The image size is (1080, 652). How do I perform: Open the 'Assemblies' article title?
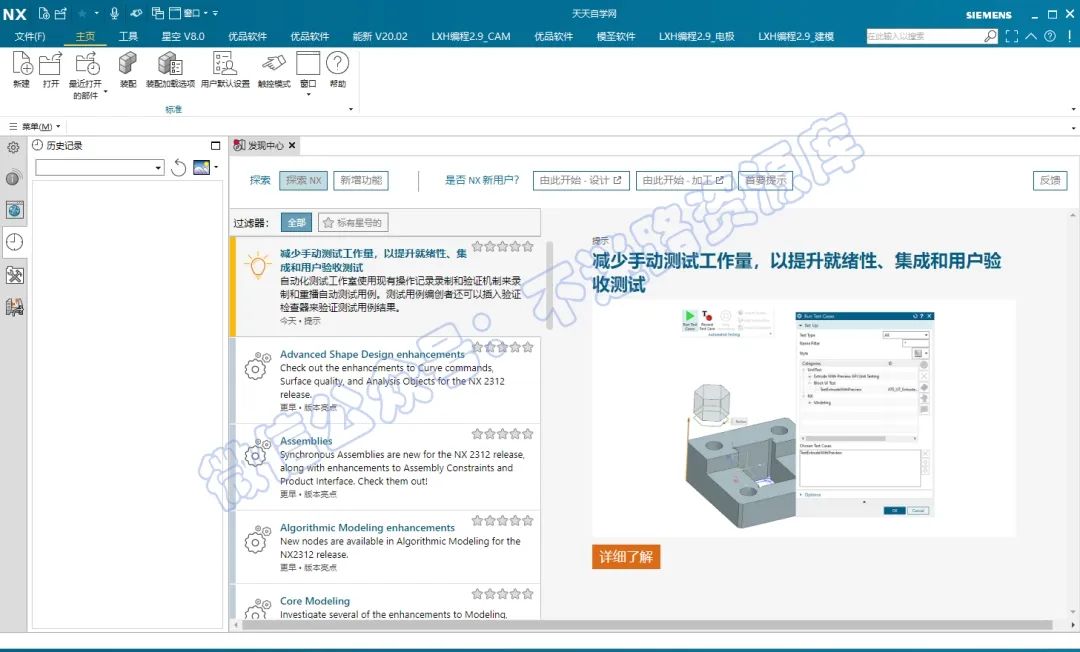click(306, 441)
